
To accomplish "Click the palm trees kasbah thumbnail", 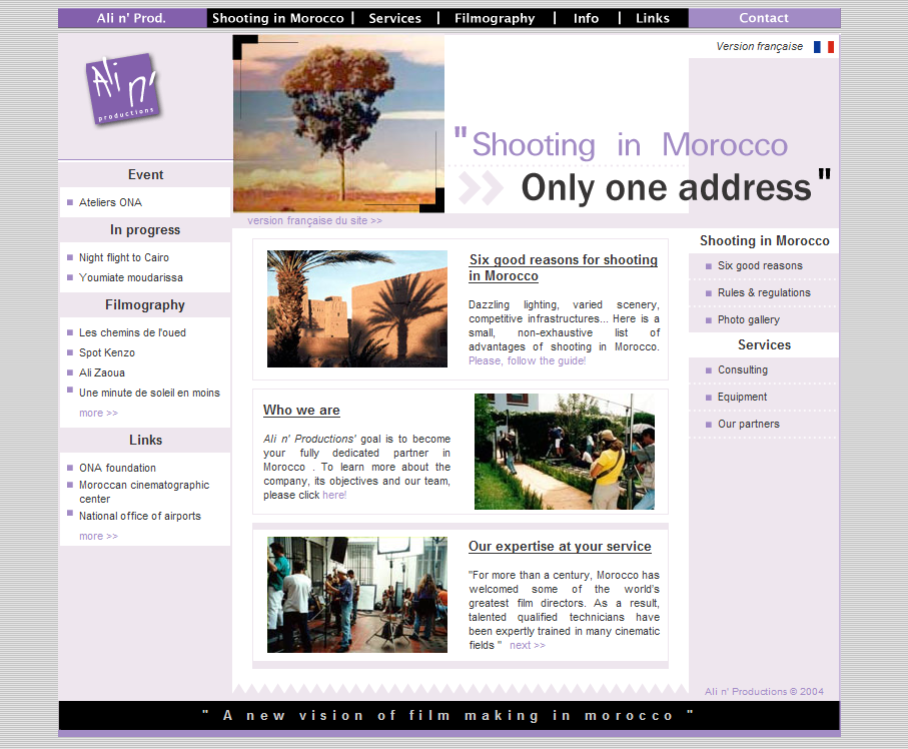I will [x=357, y=309].
